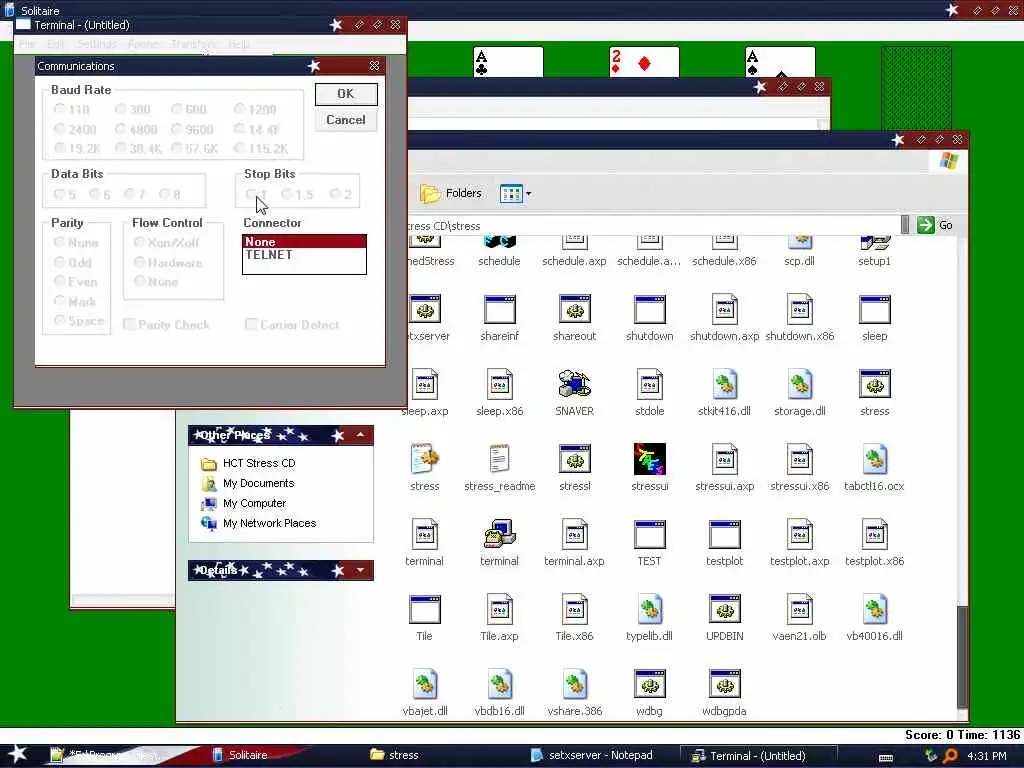Choose 8 data bits
This screenshot has width=1024, height=768.
[x=170, y=194]
